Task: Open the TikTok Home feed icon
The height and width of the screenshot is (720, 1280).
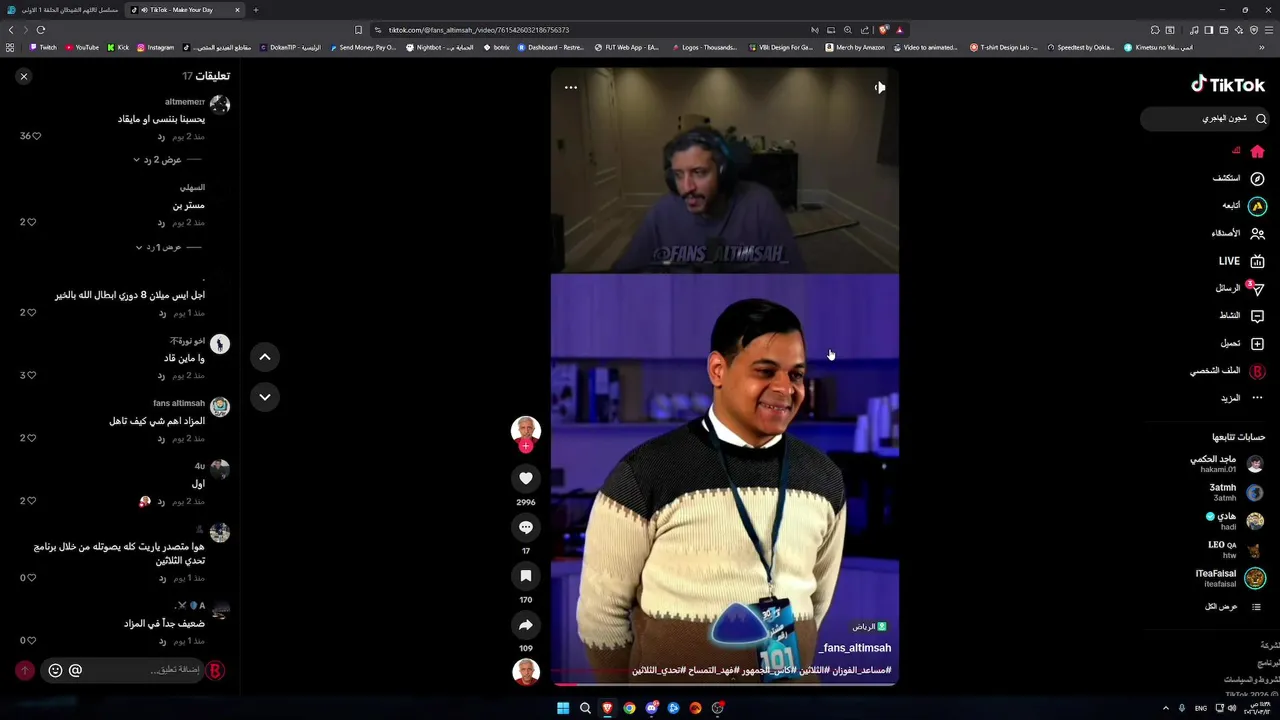Action: (1257, 152)
